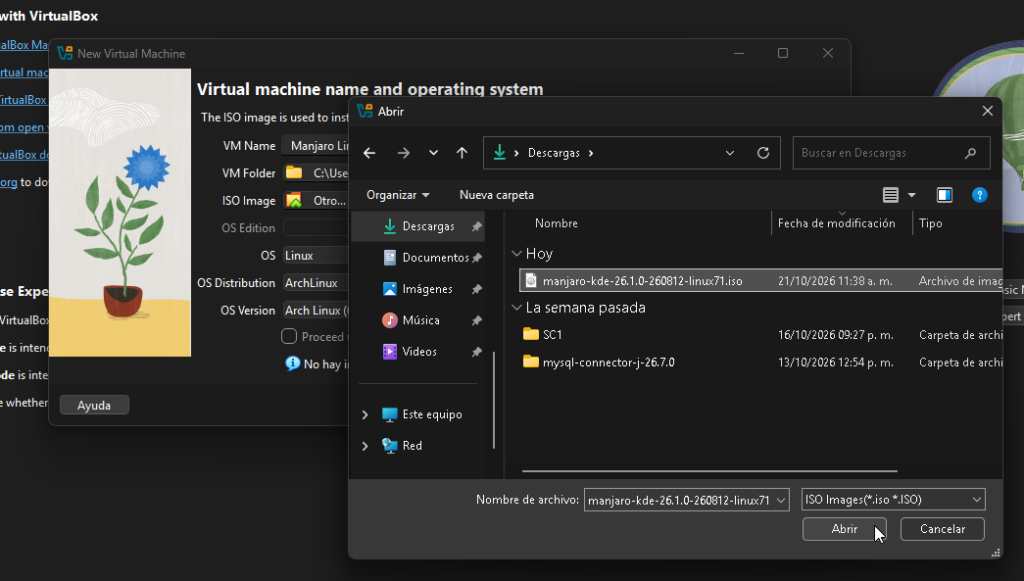Collapse the Hoy group
This screenshot has width=1024, height=581.
517,253
